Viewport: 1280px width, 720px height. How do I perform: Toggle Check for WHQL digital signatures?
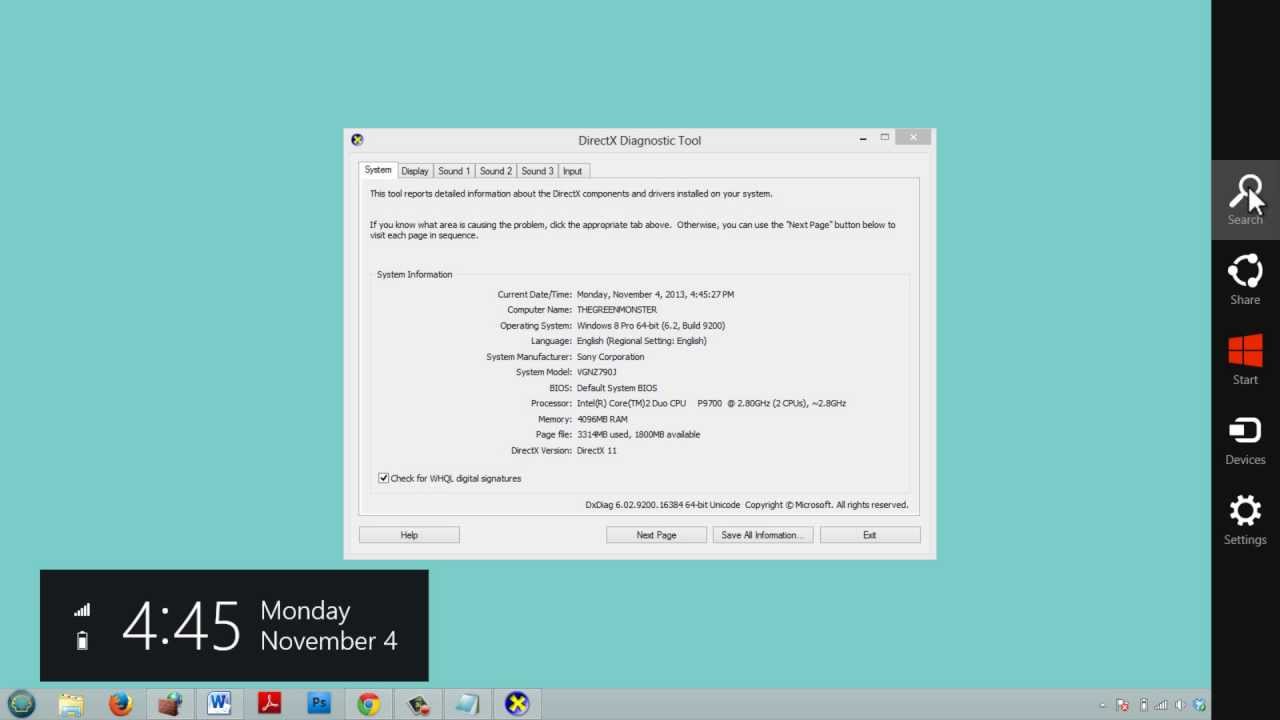tap(383, 478)
